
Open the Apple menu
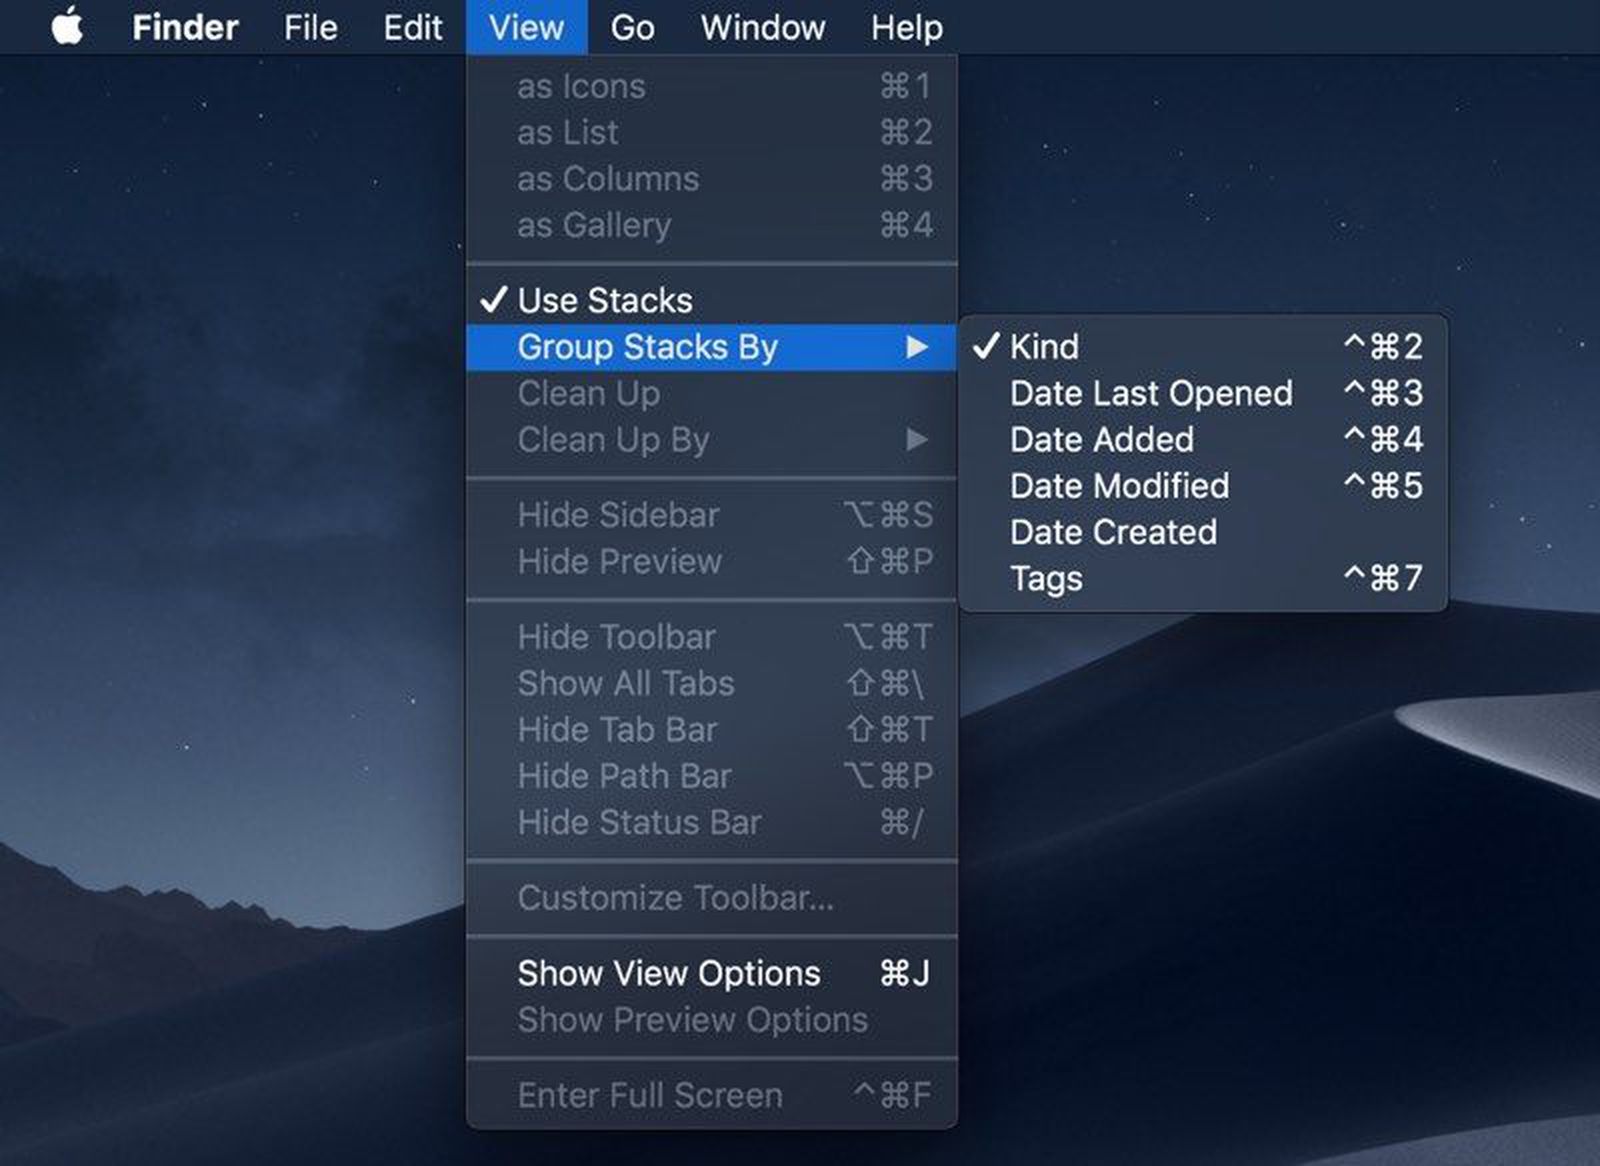[x=67, y=27]
